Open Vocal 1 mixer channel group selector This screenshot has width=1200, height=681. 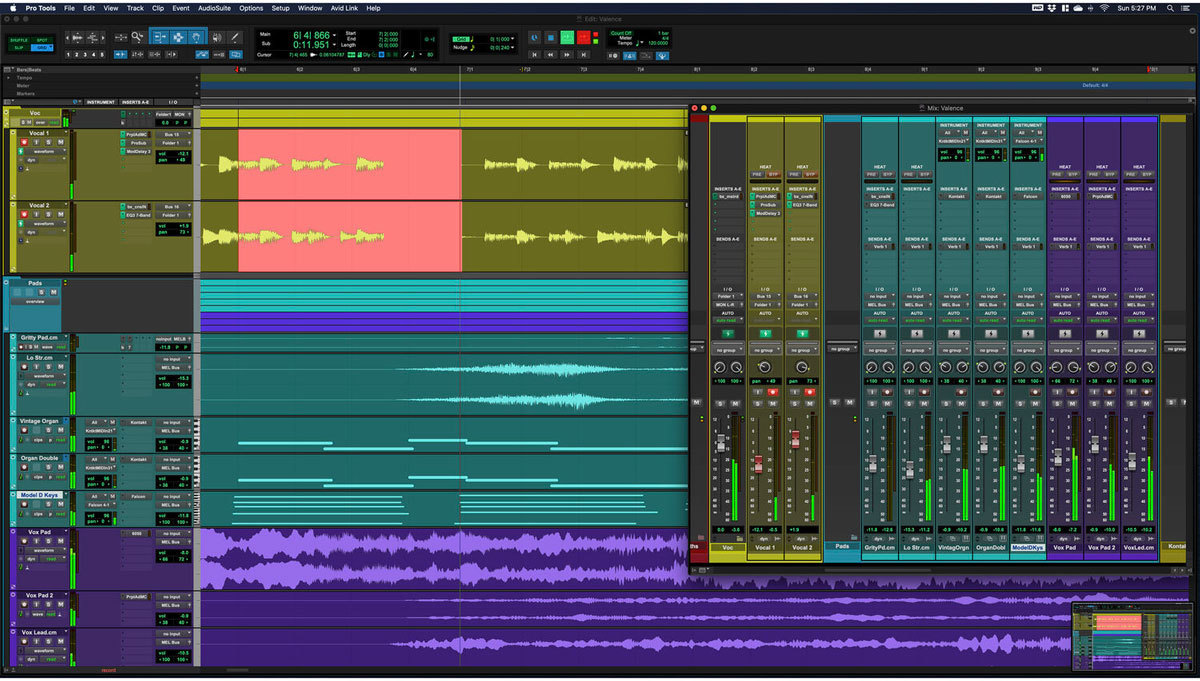[x=765, y=350]
